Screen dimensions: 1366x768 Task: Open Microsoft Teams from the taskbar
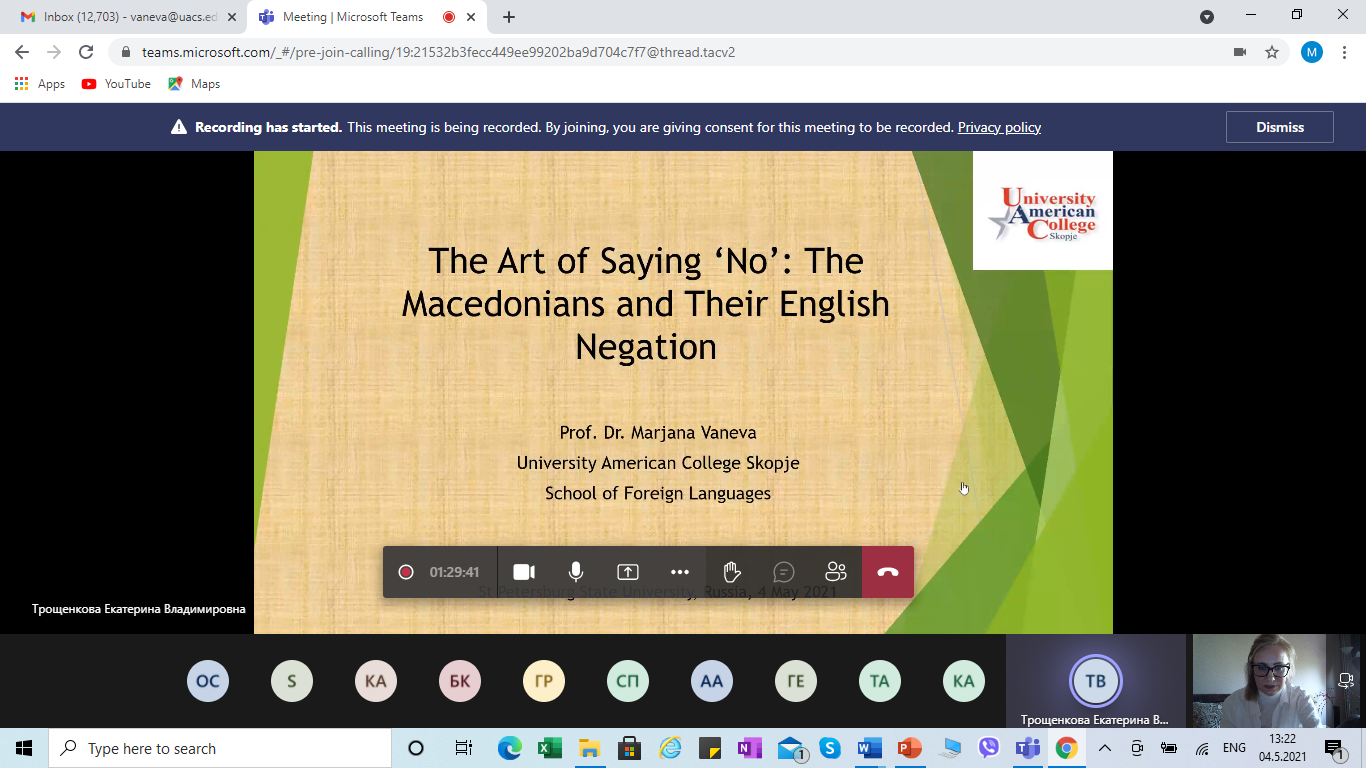pyautogui.click(x=1028, y=748)
